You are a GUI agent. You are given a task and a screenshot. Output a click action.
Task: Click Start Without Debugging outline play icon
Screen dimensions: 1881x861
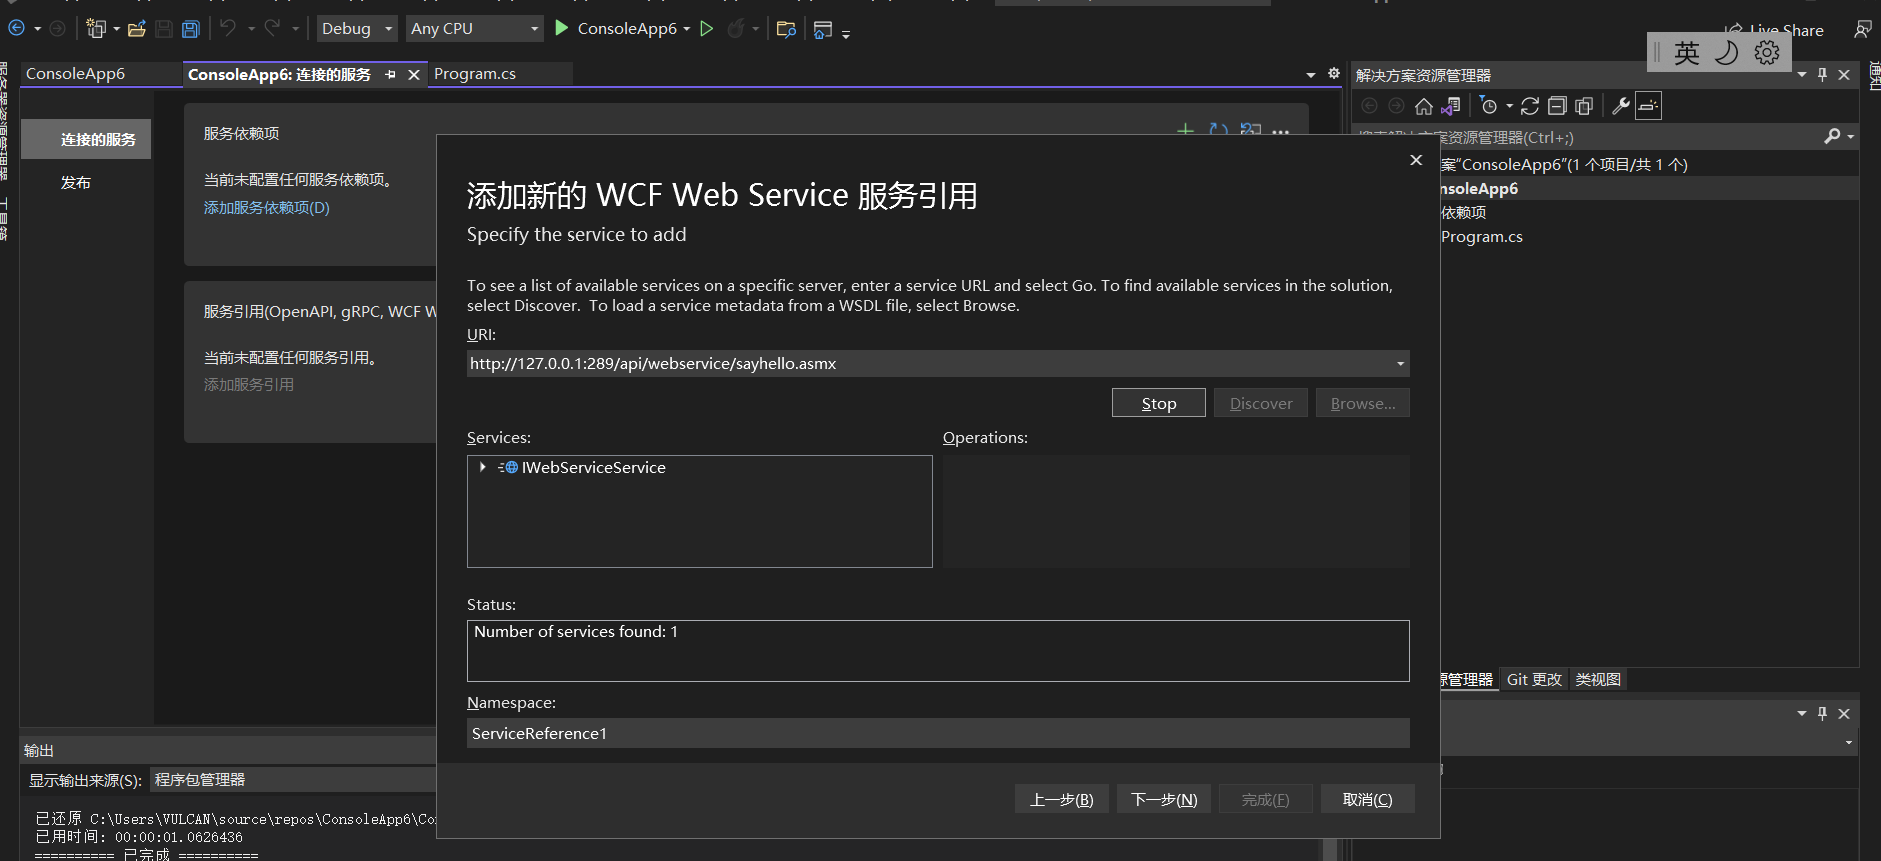coord(707,28)
